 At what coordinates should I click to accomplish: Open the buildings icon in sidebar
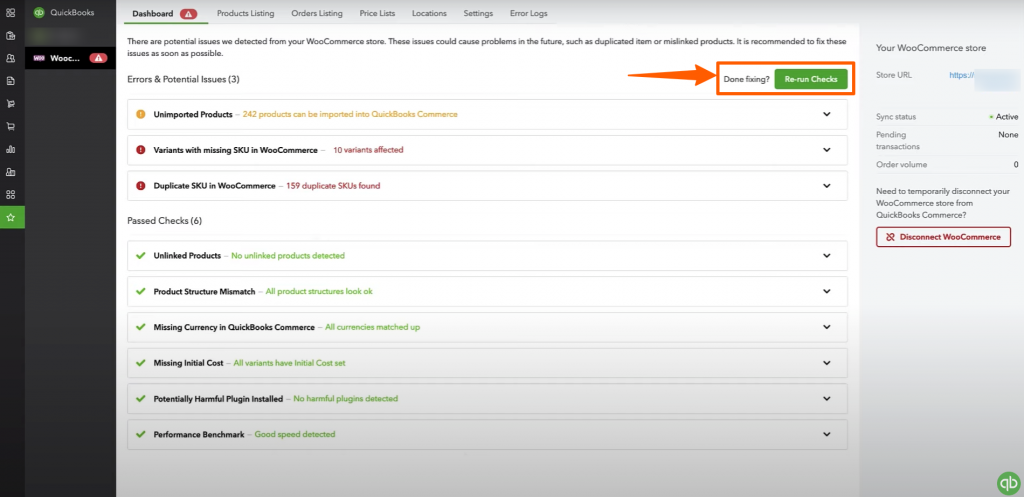click(10, 172)
